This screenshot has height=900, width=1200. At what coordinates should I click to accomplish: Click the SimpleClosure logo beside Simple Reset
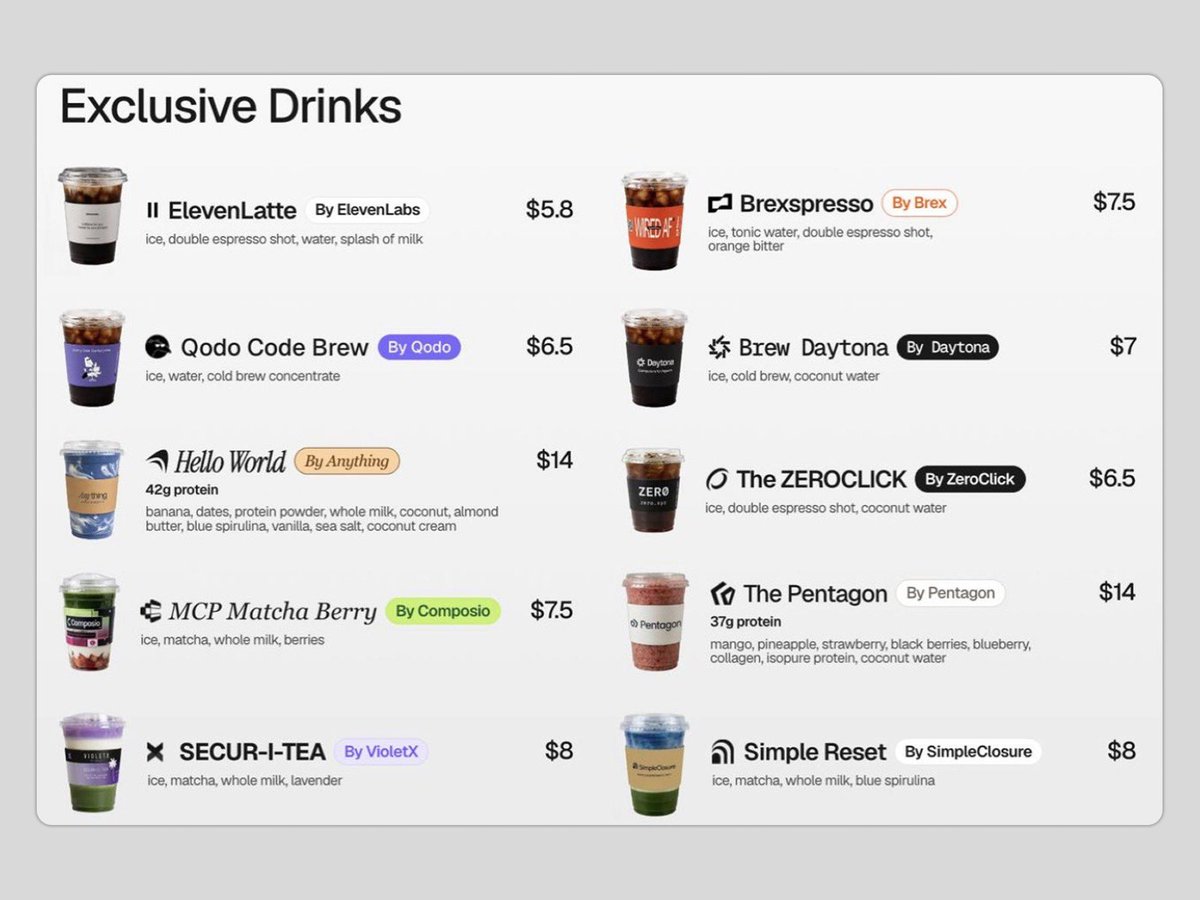pyautogui.click(x=722, y=752)
